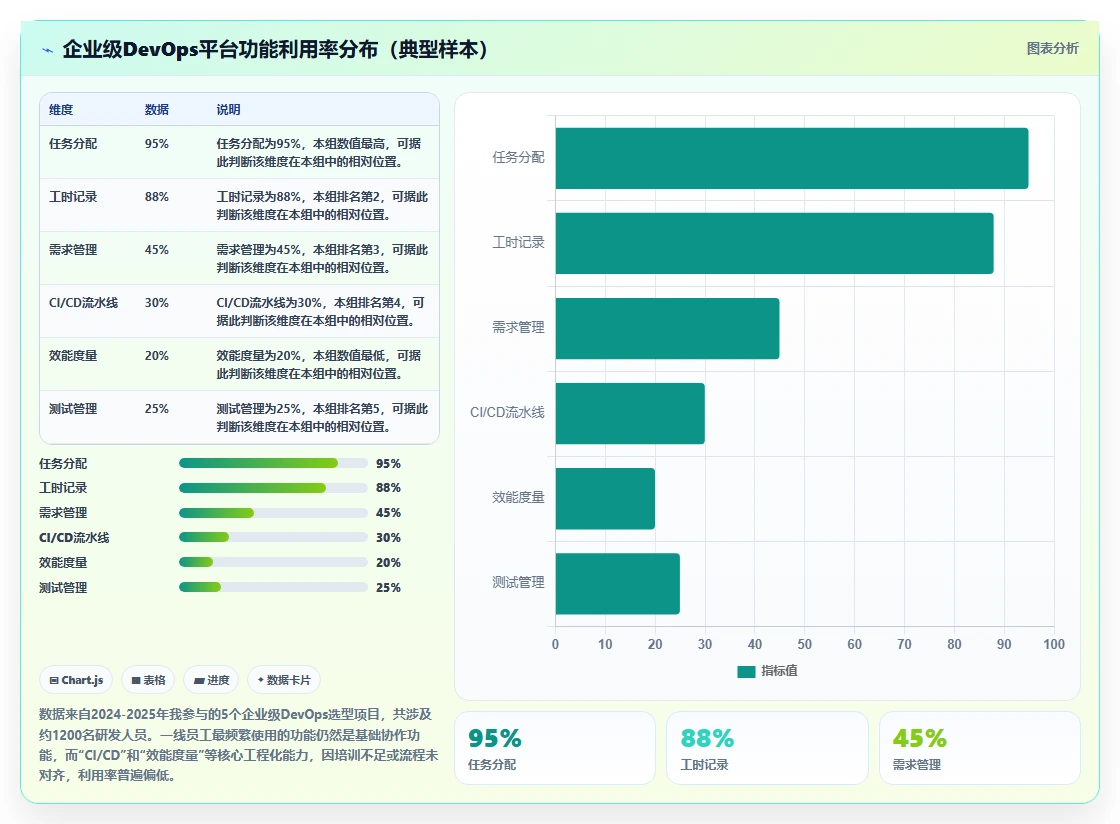
Task: Click the 效能度量 progress bar
Action: (x=273, y=562)
